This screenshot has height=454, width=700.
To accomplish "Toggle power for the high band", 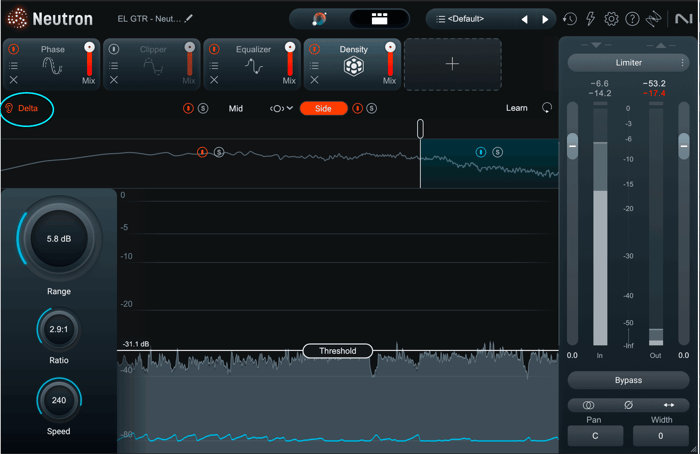I will pos(481,152).
